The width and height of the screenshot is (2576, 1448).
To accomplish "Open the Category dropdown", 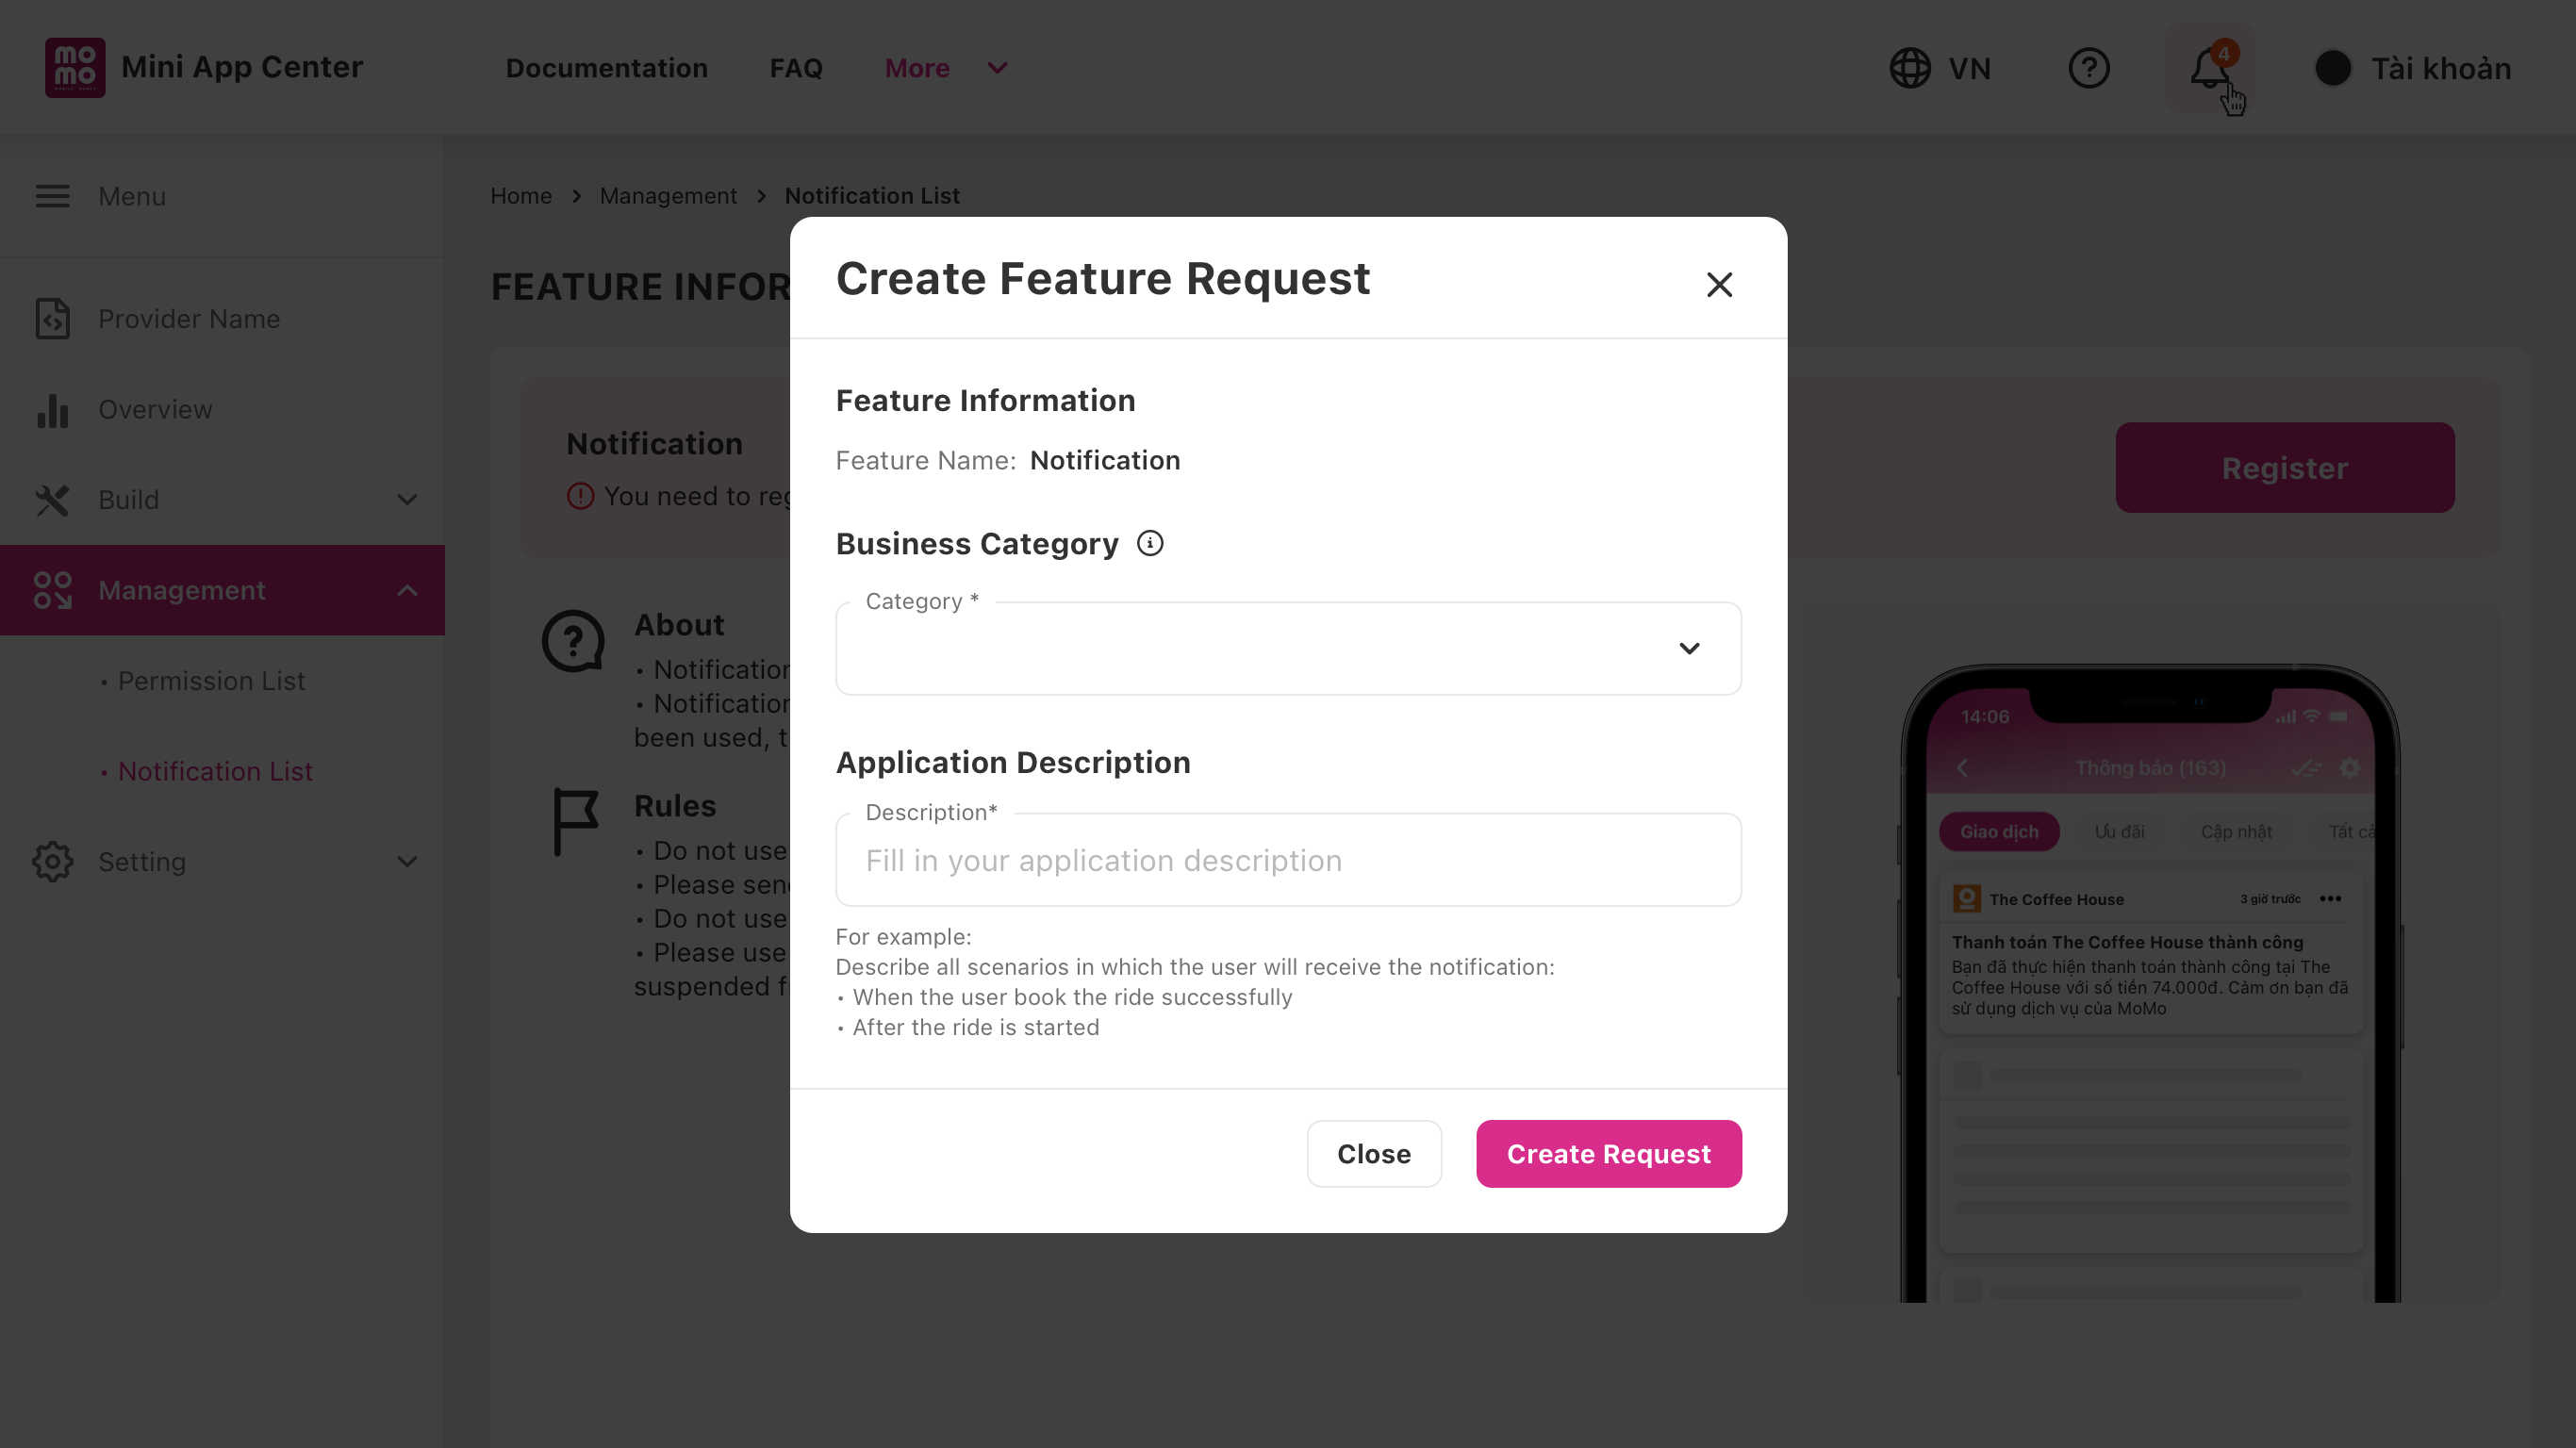I will (1288, 648).
